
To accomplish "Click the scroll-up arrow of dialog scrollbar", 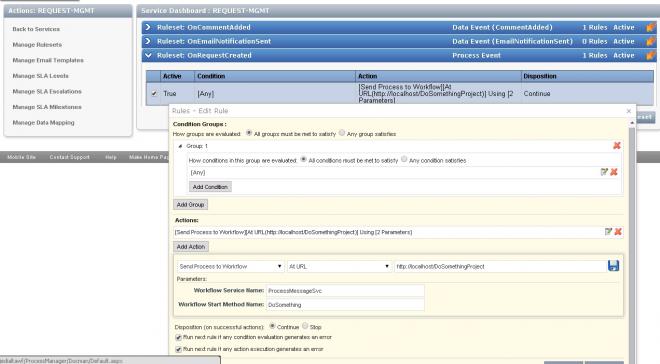I will point(632,122).
